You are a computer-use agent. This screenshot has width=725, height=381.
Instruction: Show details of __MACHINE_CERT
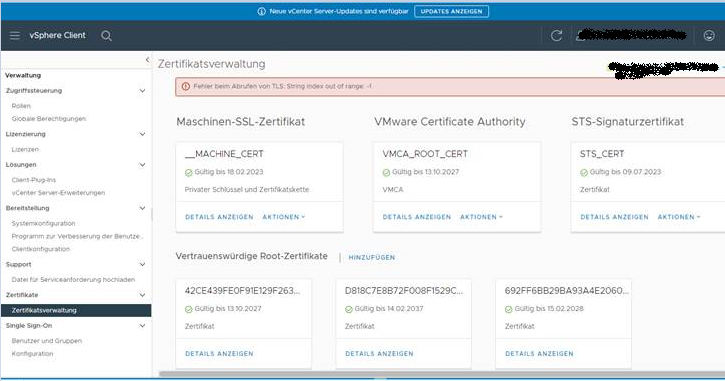tap(219, 217)
